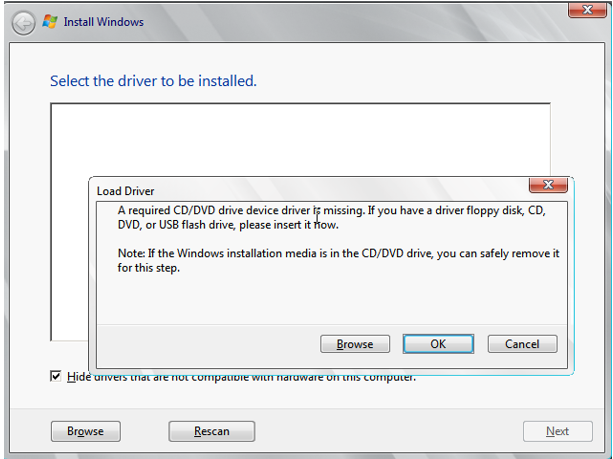
Task: Cancel the Load Driver dialog
Action: click(522, 344)
